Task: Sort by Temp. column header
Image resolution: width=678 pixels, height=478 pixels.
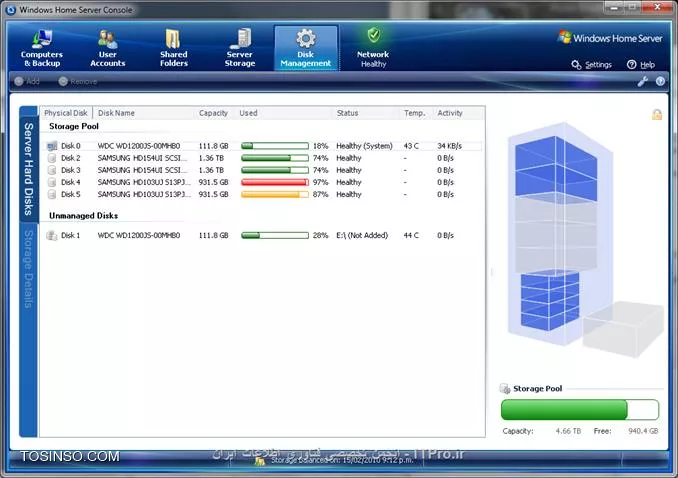Action: point(415,113)
